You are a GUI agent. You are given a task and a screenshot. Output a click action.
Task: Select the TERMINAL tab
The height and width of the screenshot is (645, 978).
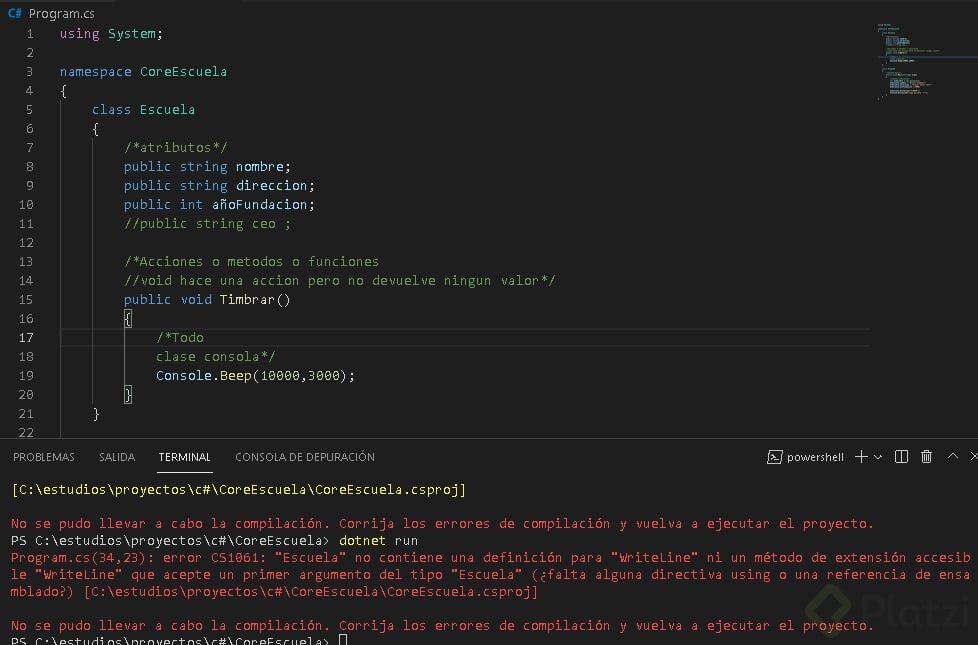tap(184, 457)
